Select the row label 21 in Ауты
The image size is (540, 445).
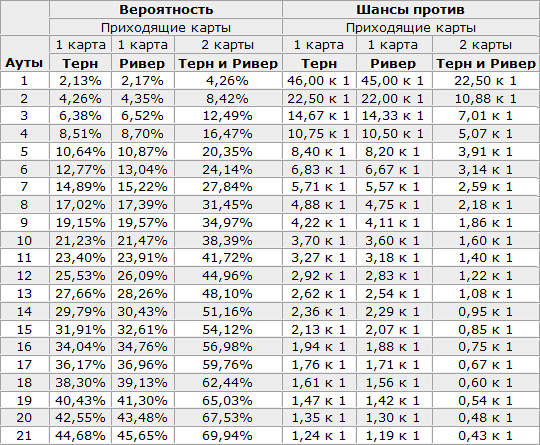click(24, 435)
